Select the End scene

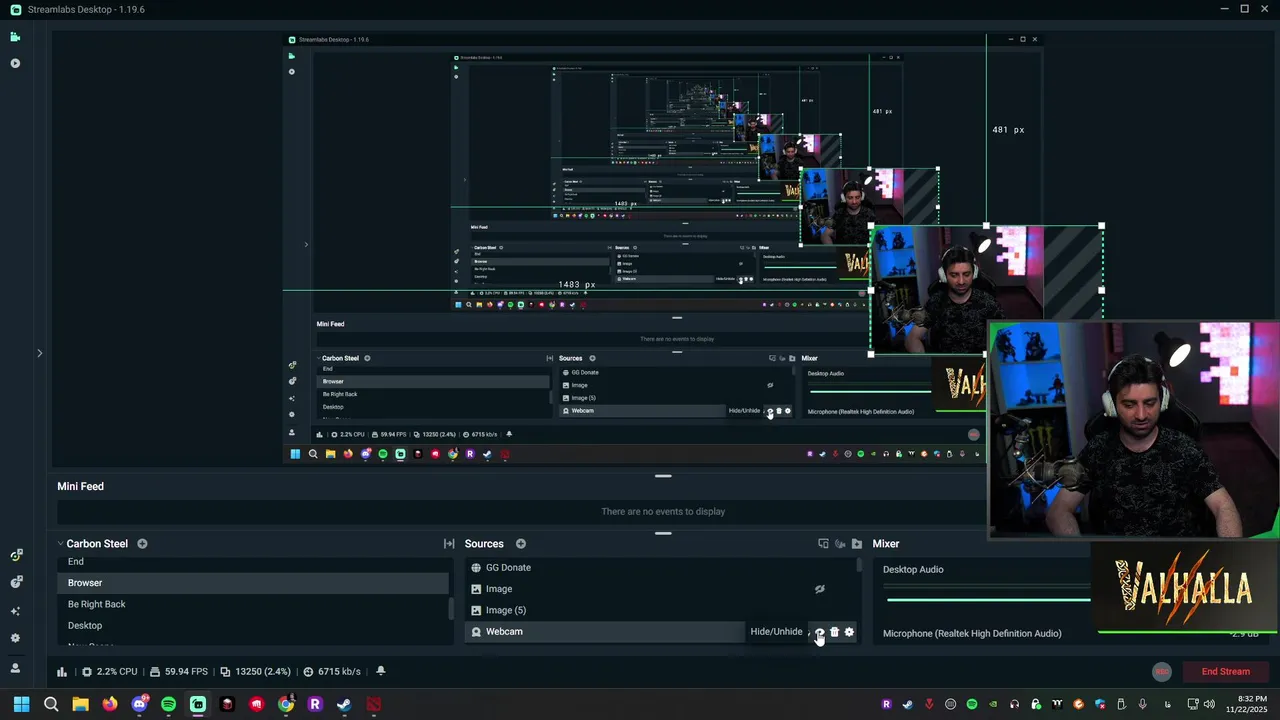(254, 562)
